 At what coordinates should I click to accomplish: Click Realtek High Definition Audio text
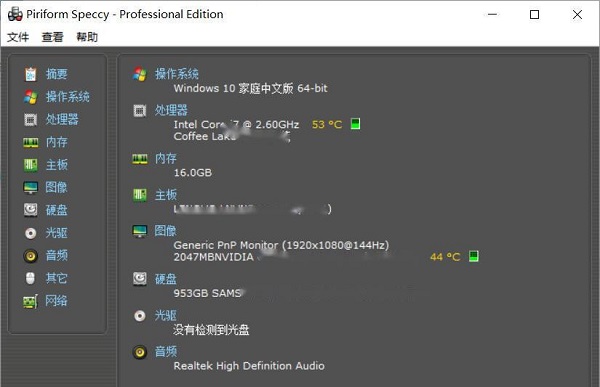coord(249,366)
